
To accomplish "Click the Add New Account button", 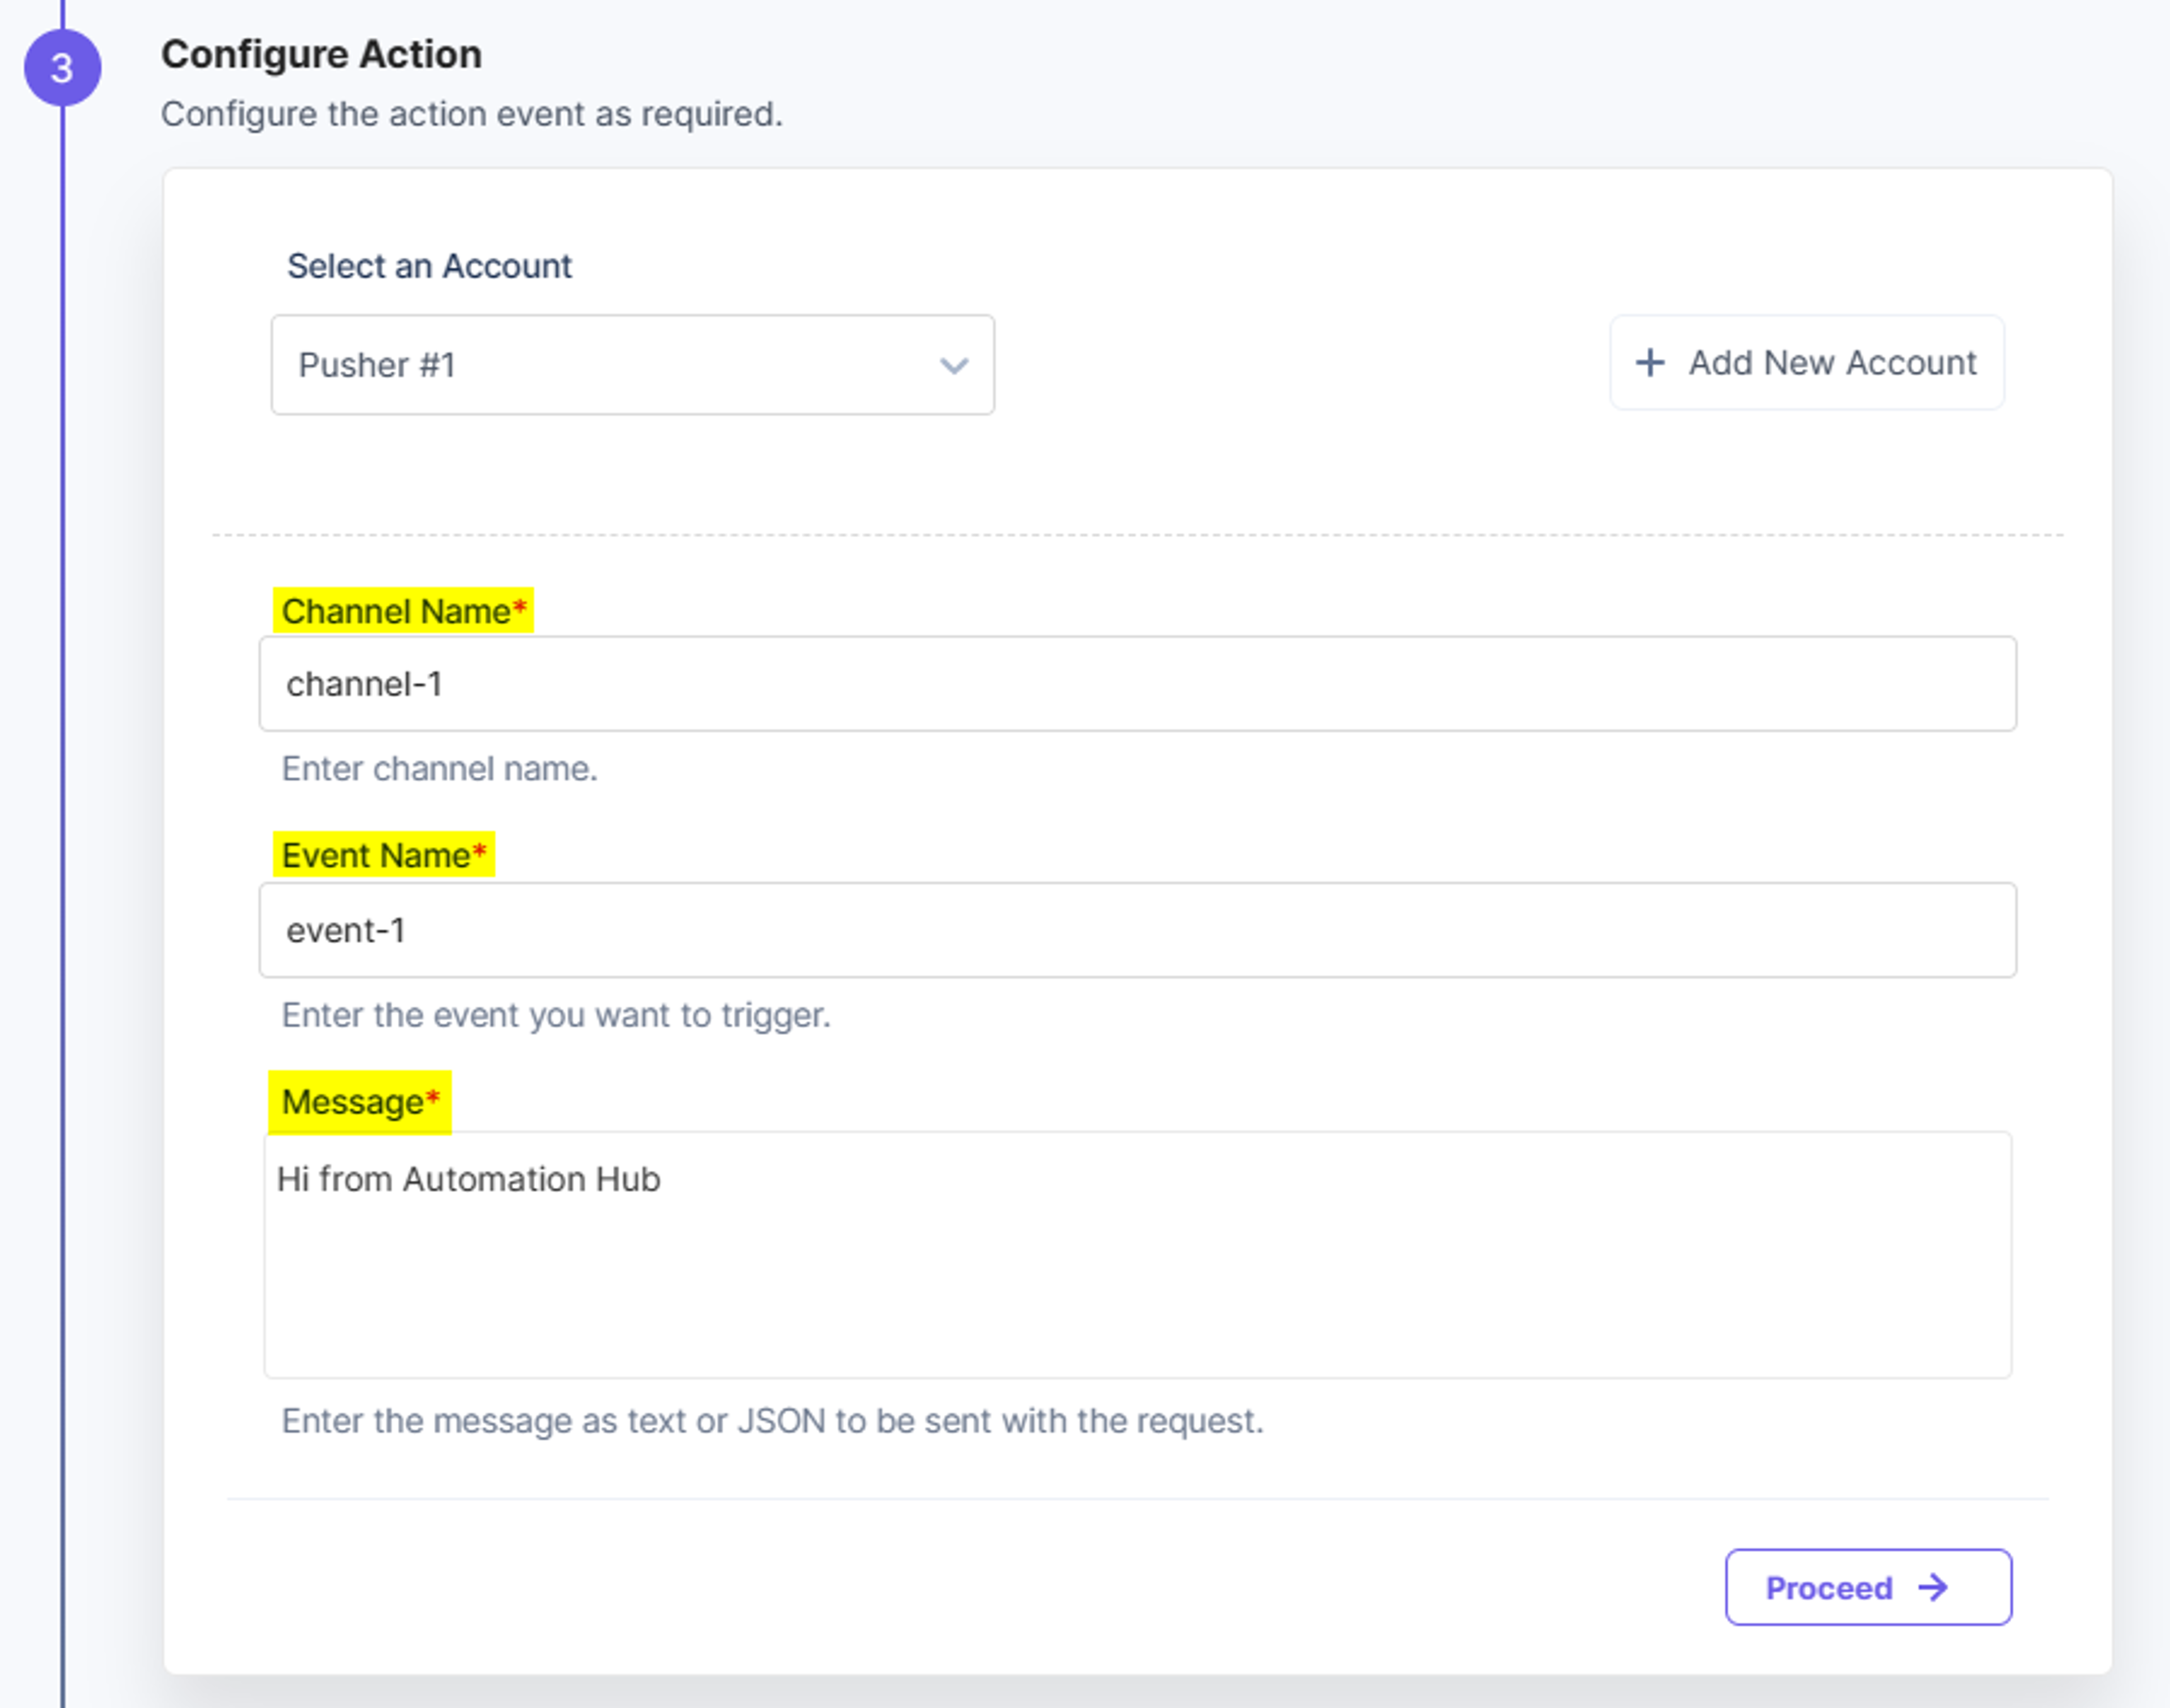I will (1806, 362).
